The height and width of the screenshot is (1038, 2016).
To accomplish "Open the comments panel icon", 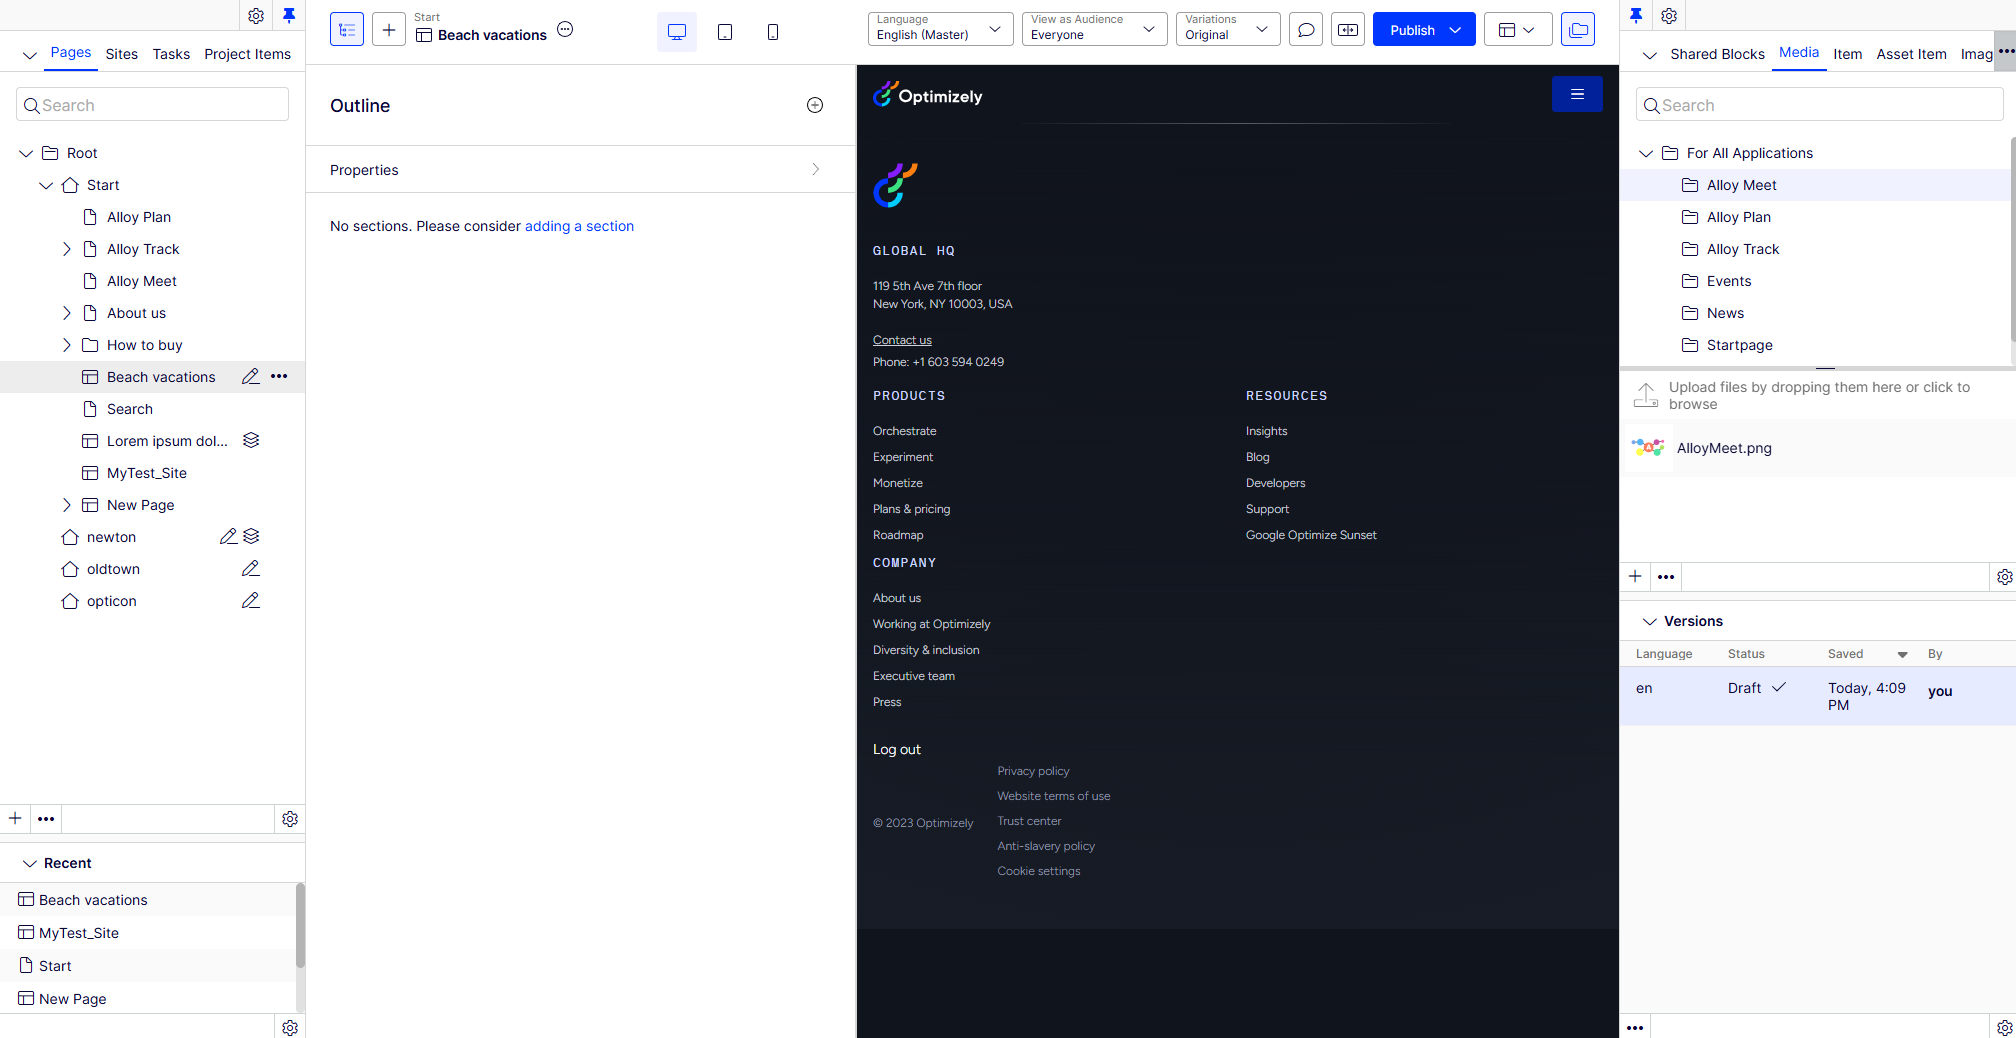I will coord(1306,30).
